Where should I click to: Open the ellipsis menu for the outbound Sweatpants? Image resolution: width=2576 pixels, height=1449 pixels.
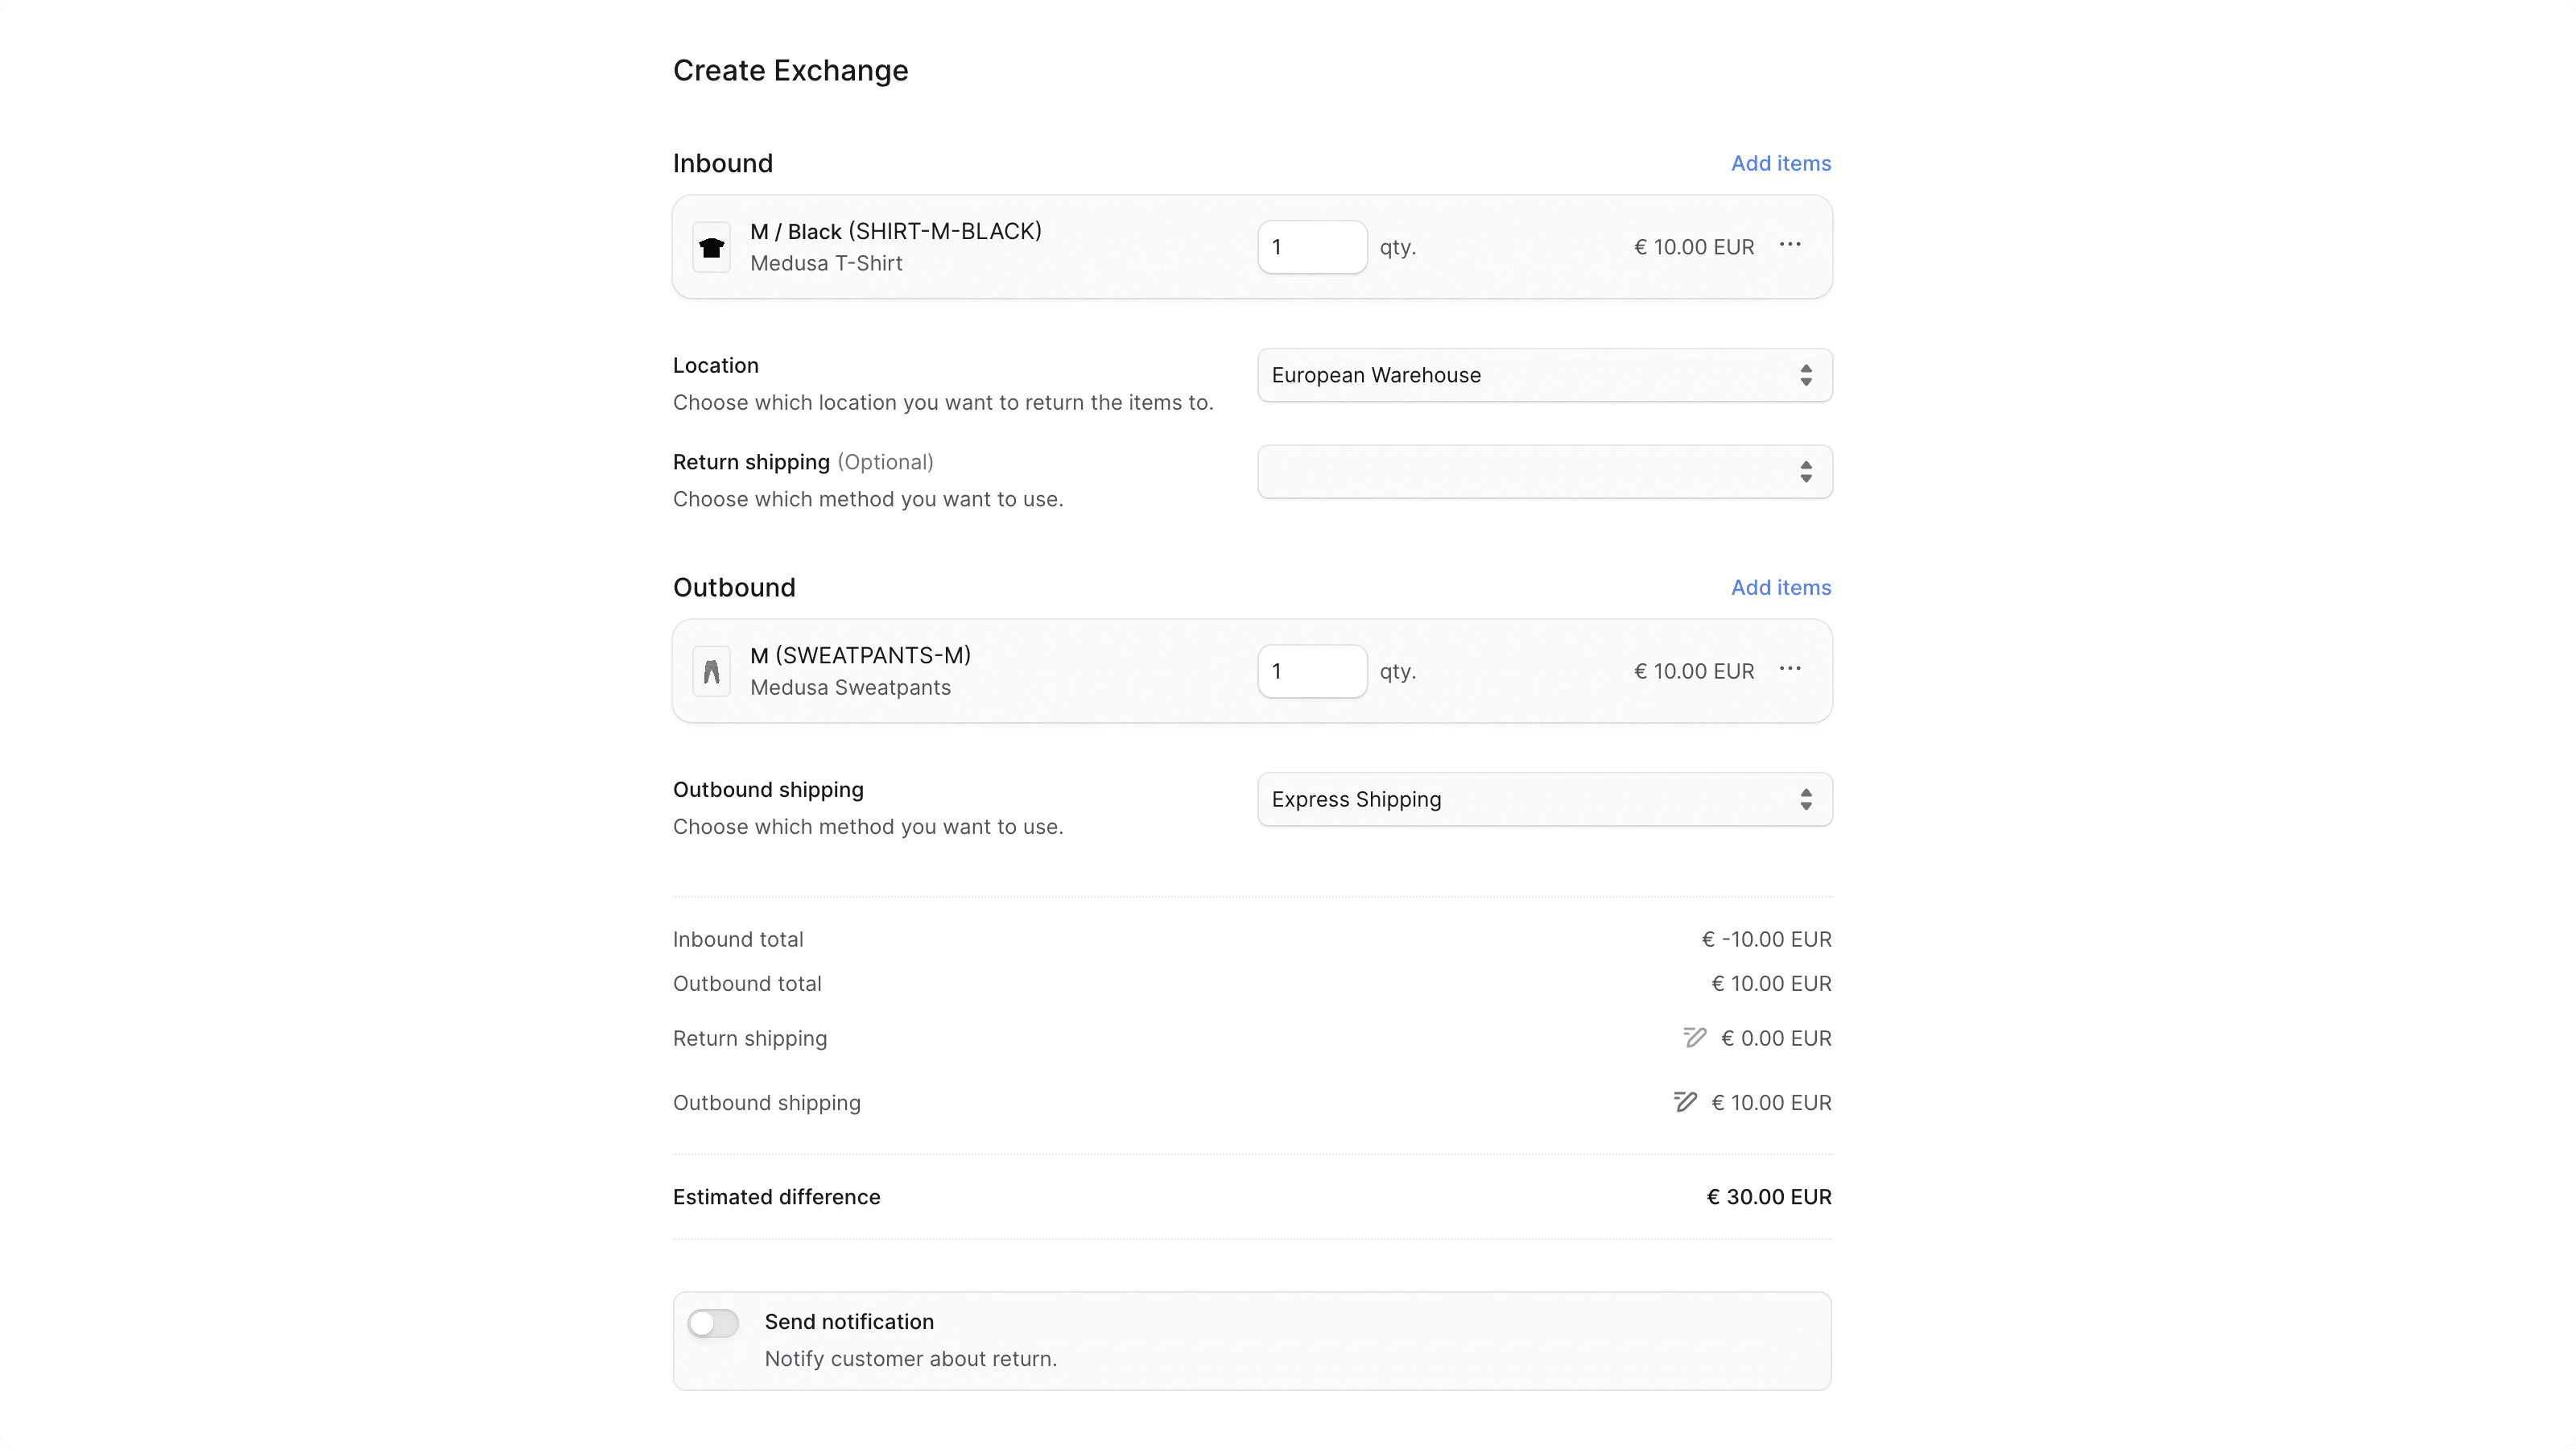coord(1790,670)
